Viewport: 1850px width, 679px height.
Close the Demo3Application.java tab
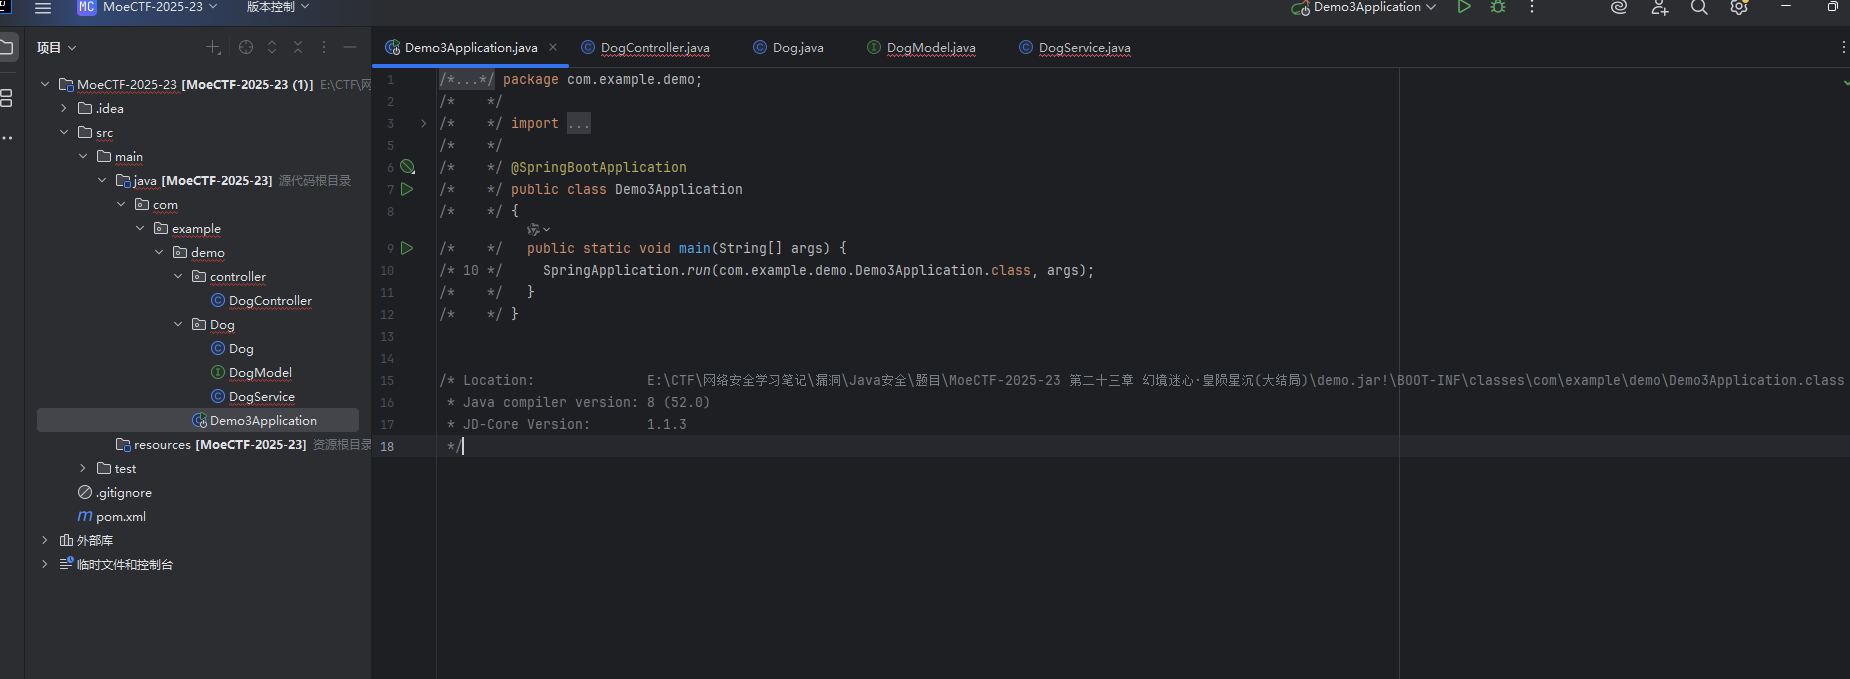(x=553, y=47)
